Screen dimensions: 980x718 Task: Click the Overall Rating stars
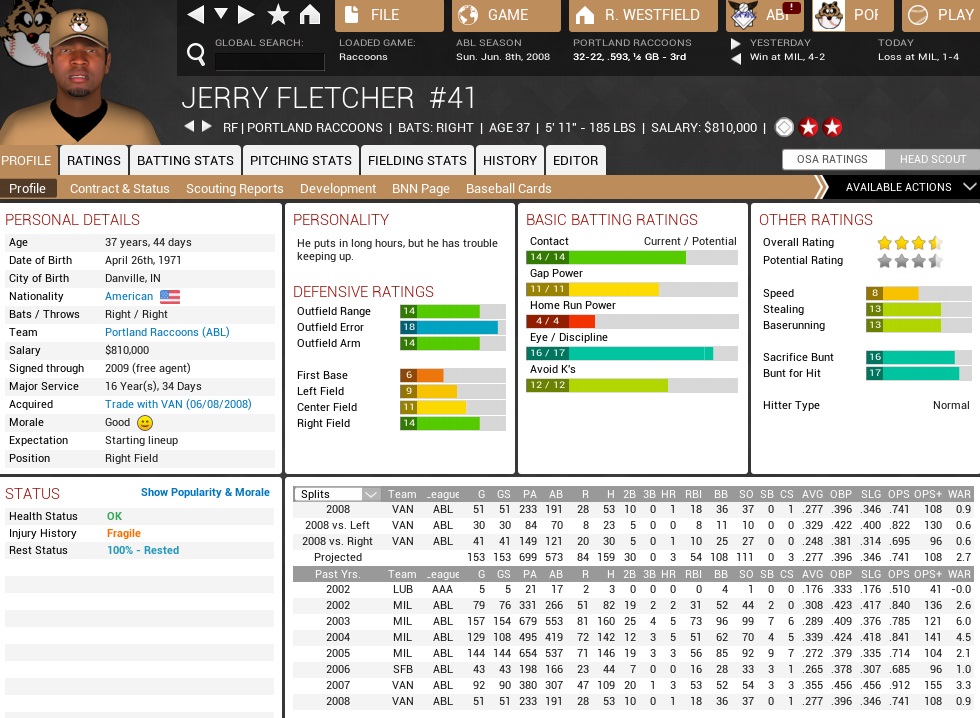coord(909,243)
